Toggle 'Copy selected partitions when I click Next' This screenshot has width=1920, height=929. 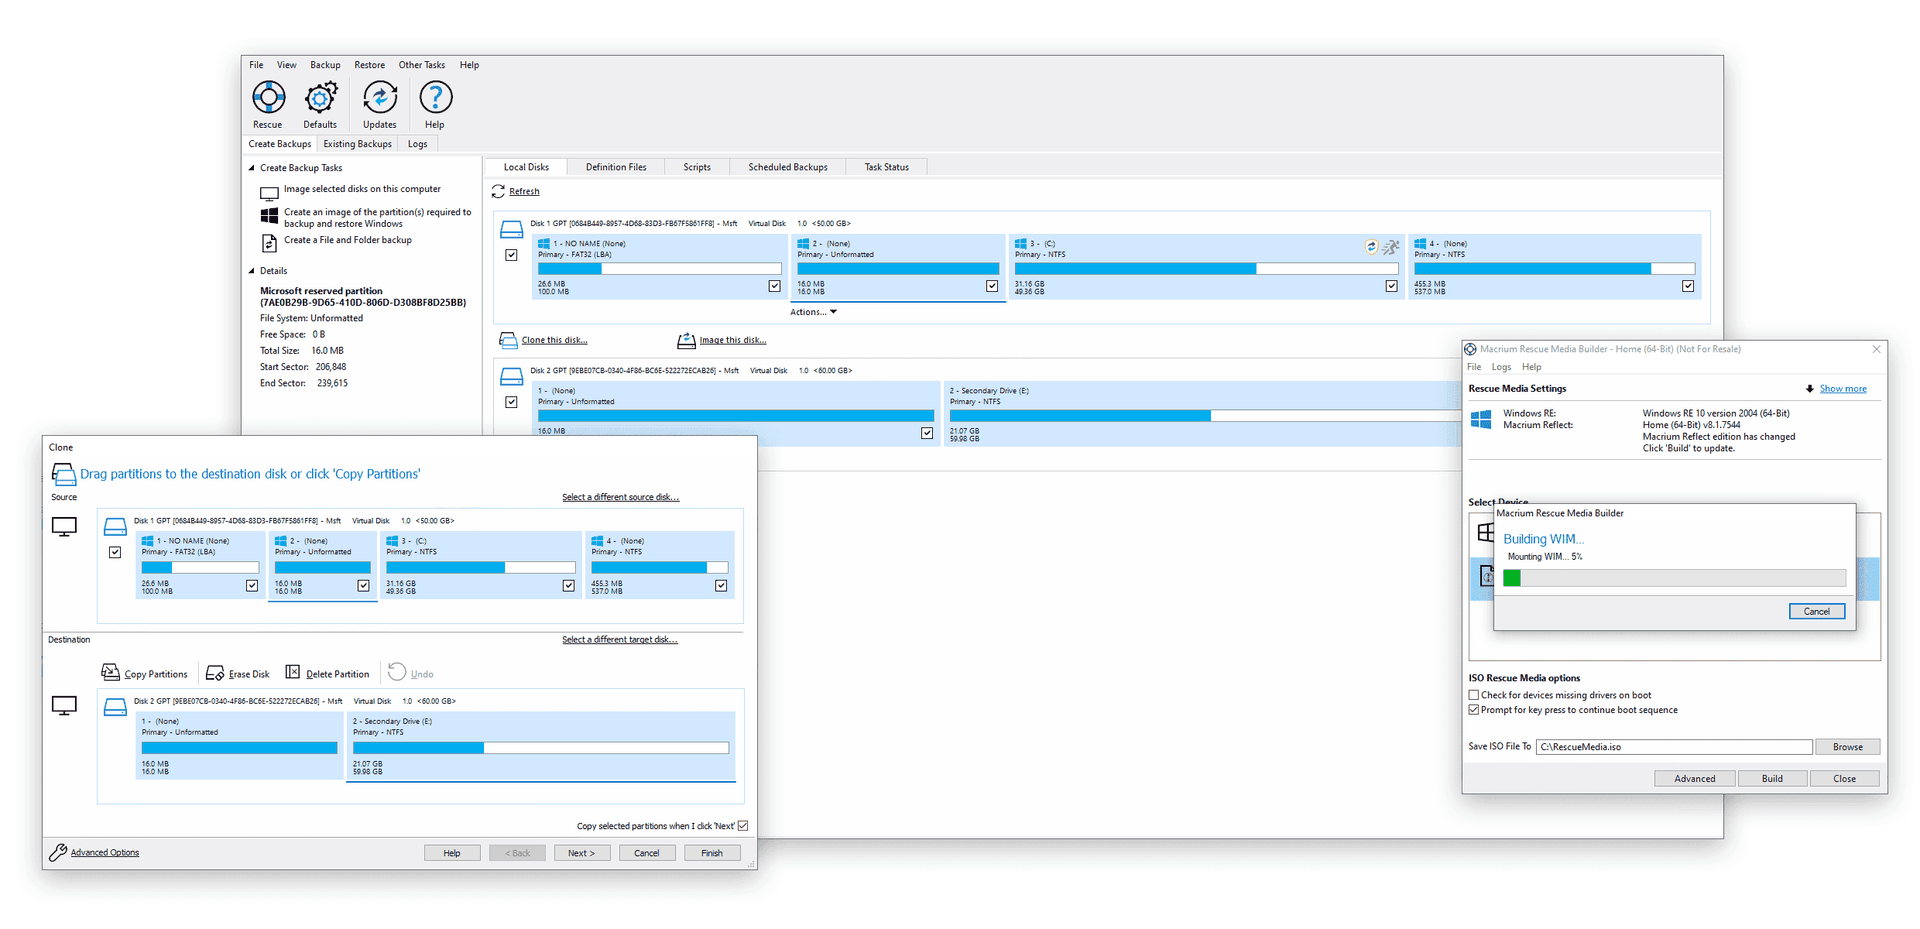[743, 826]
